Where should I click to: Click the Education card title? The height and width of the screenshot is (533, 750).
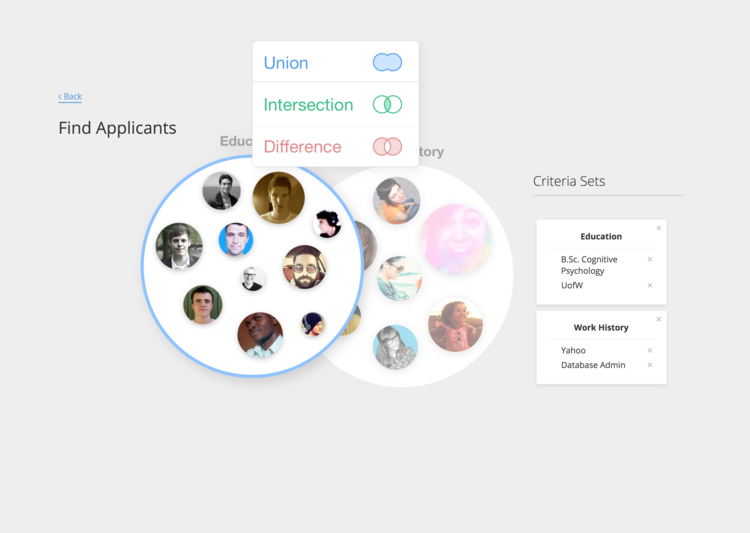click(601, 236)
